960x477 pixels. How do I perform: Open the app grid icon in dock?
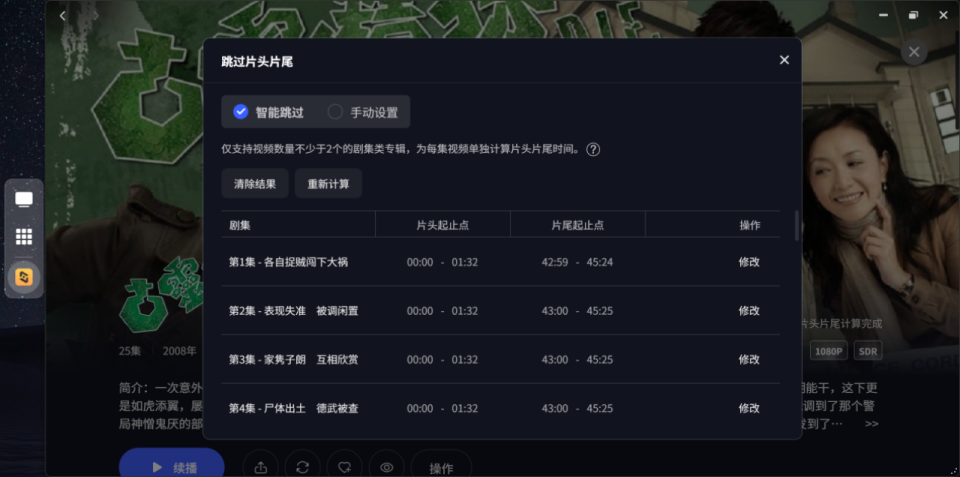coord(24,236)
